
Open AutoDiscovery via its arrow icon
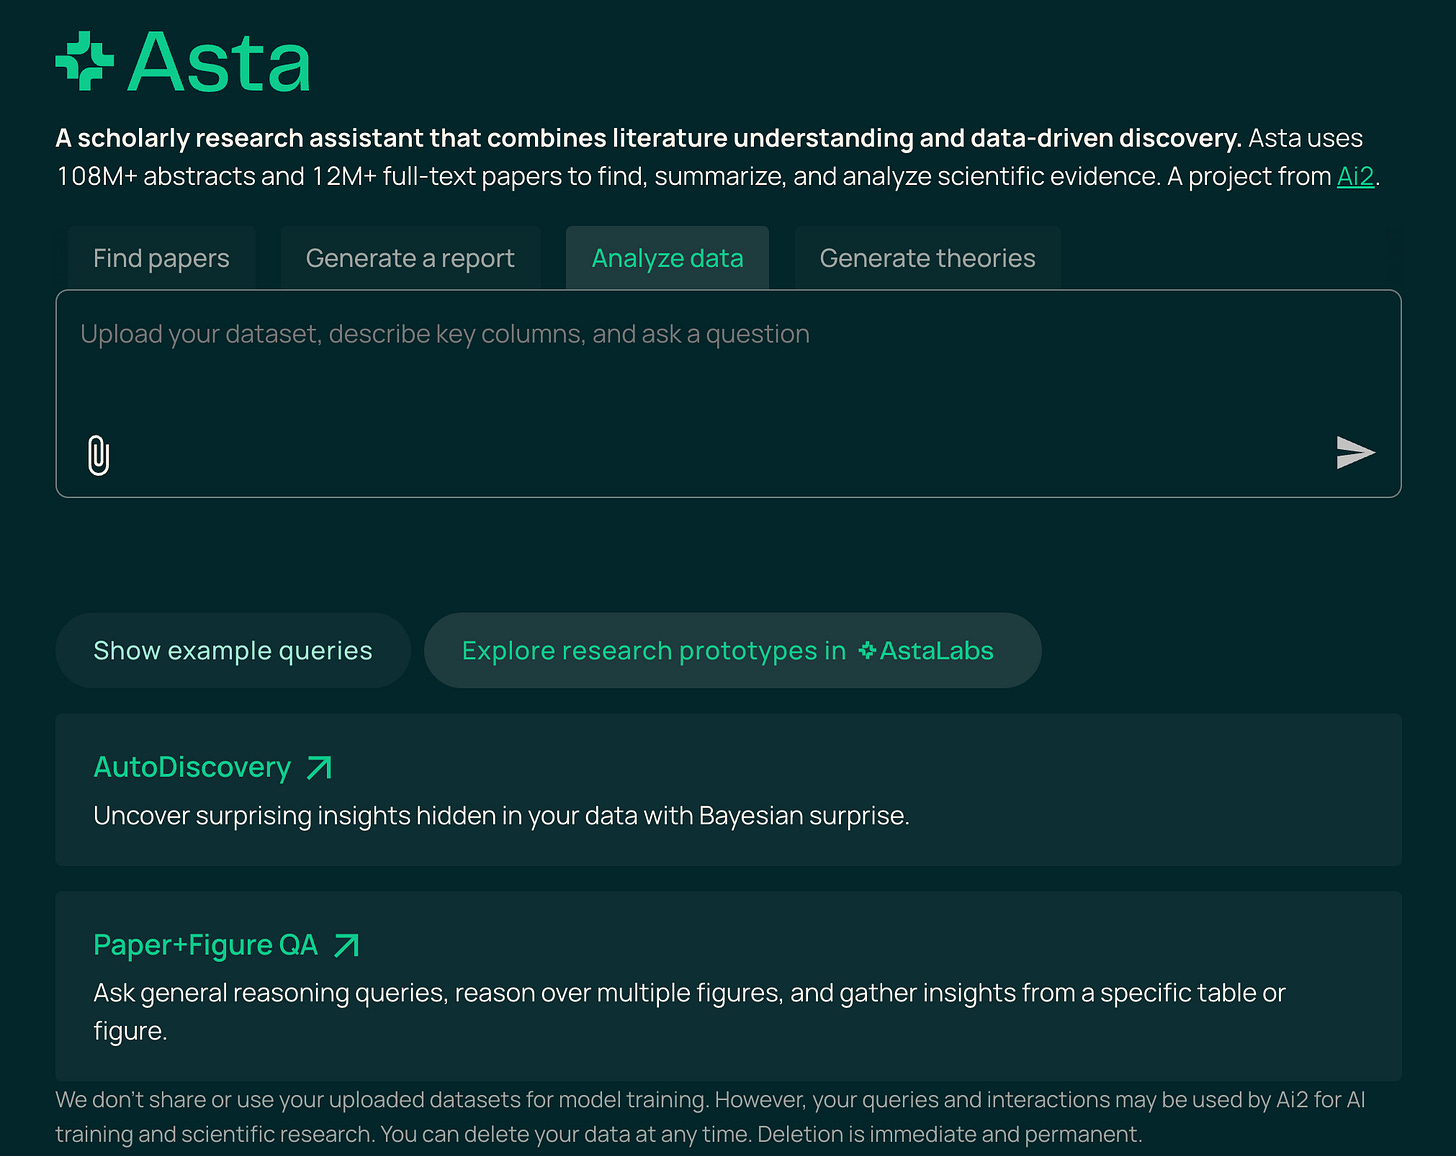click(319, 767)
